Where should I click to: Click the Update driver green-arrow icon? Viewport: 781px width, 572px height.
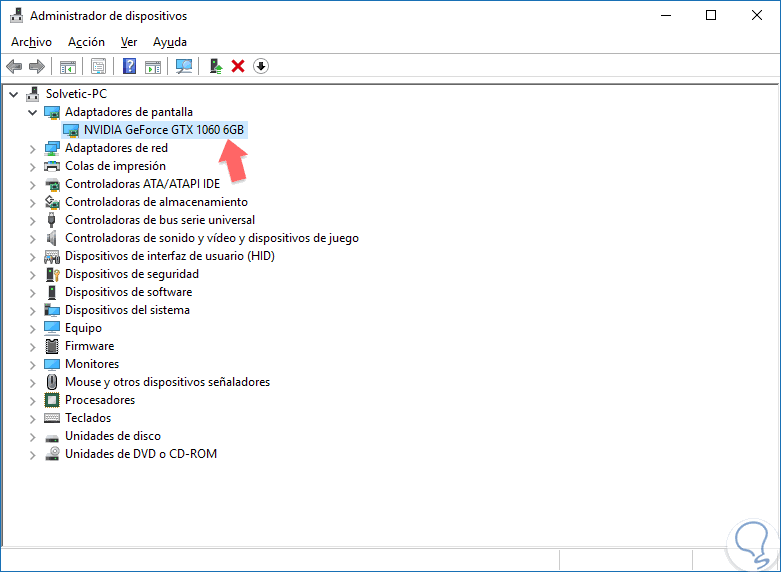(216, 66)
